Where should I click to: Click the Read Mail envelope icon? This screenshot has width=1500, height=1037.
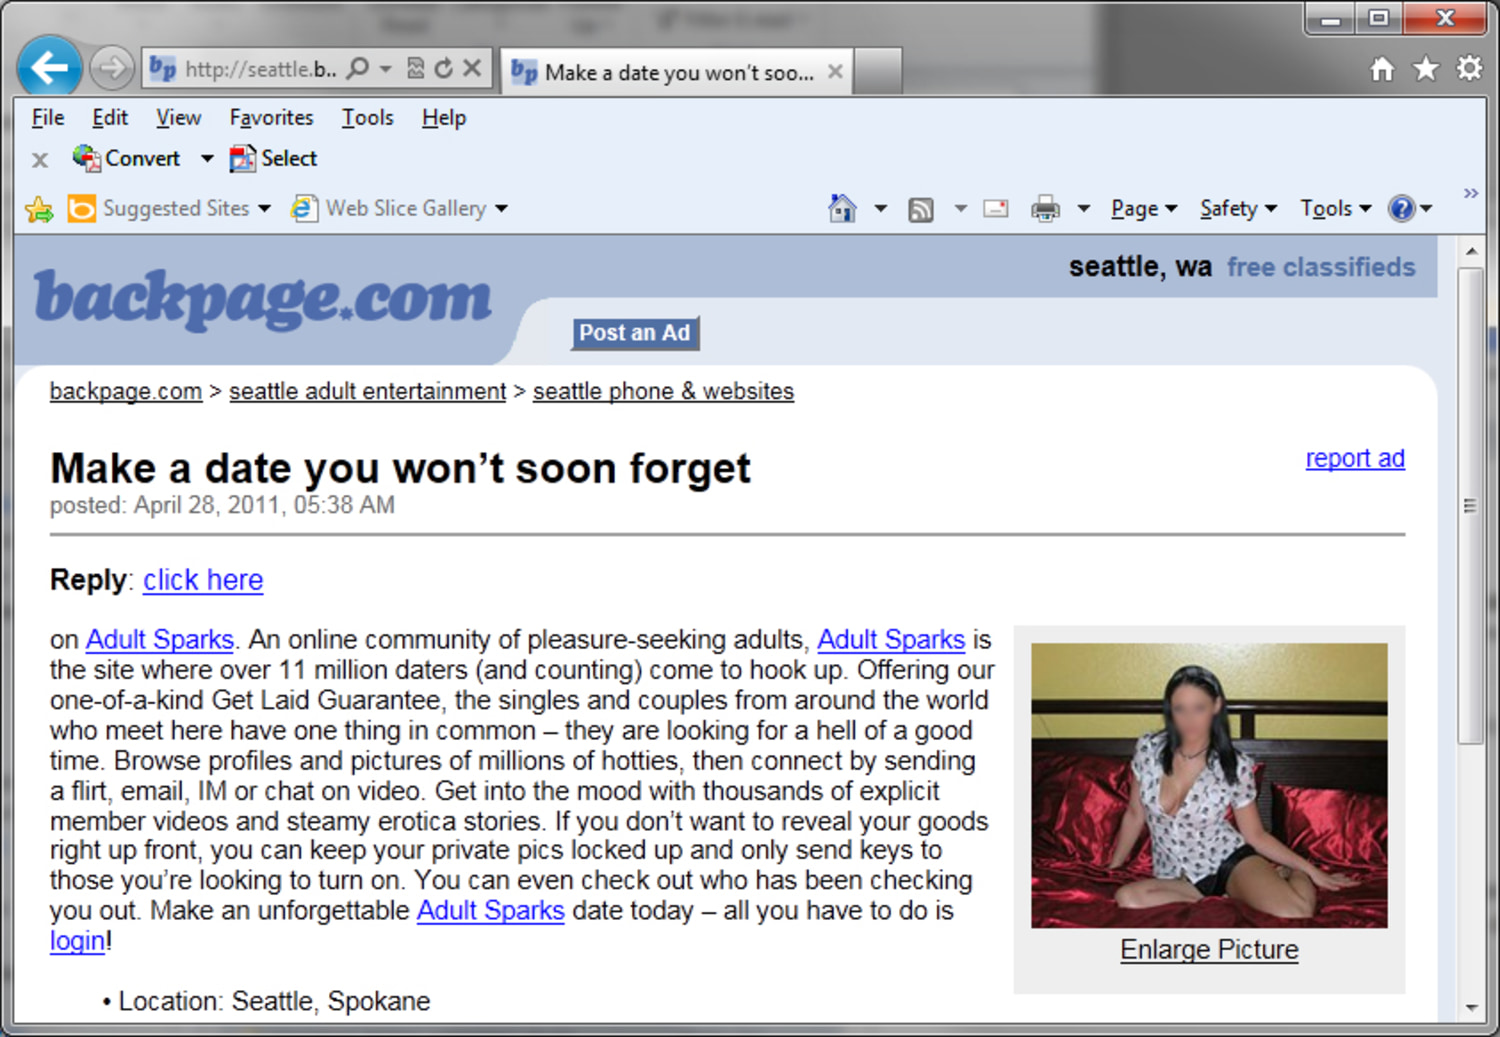coord(996,208)
